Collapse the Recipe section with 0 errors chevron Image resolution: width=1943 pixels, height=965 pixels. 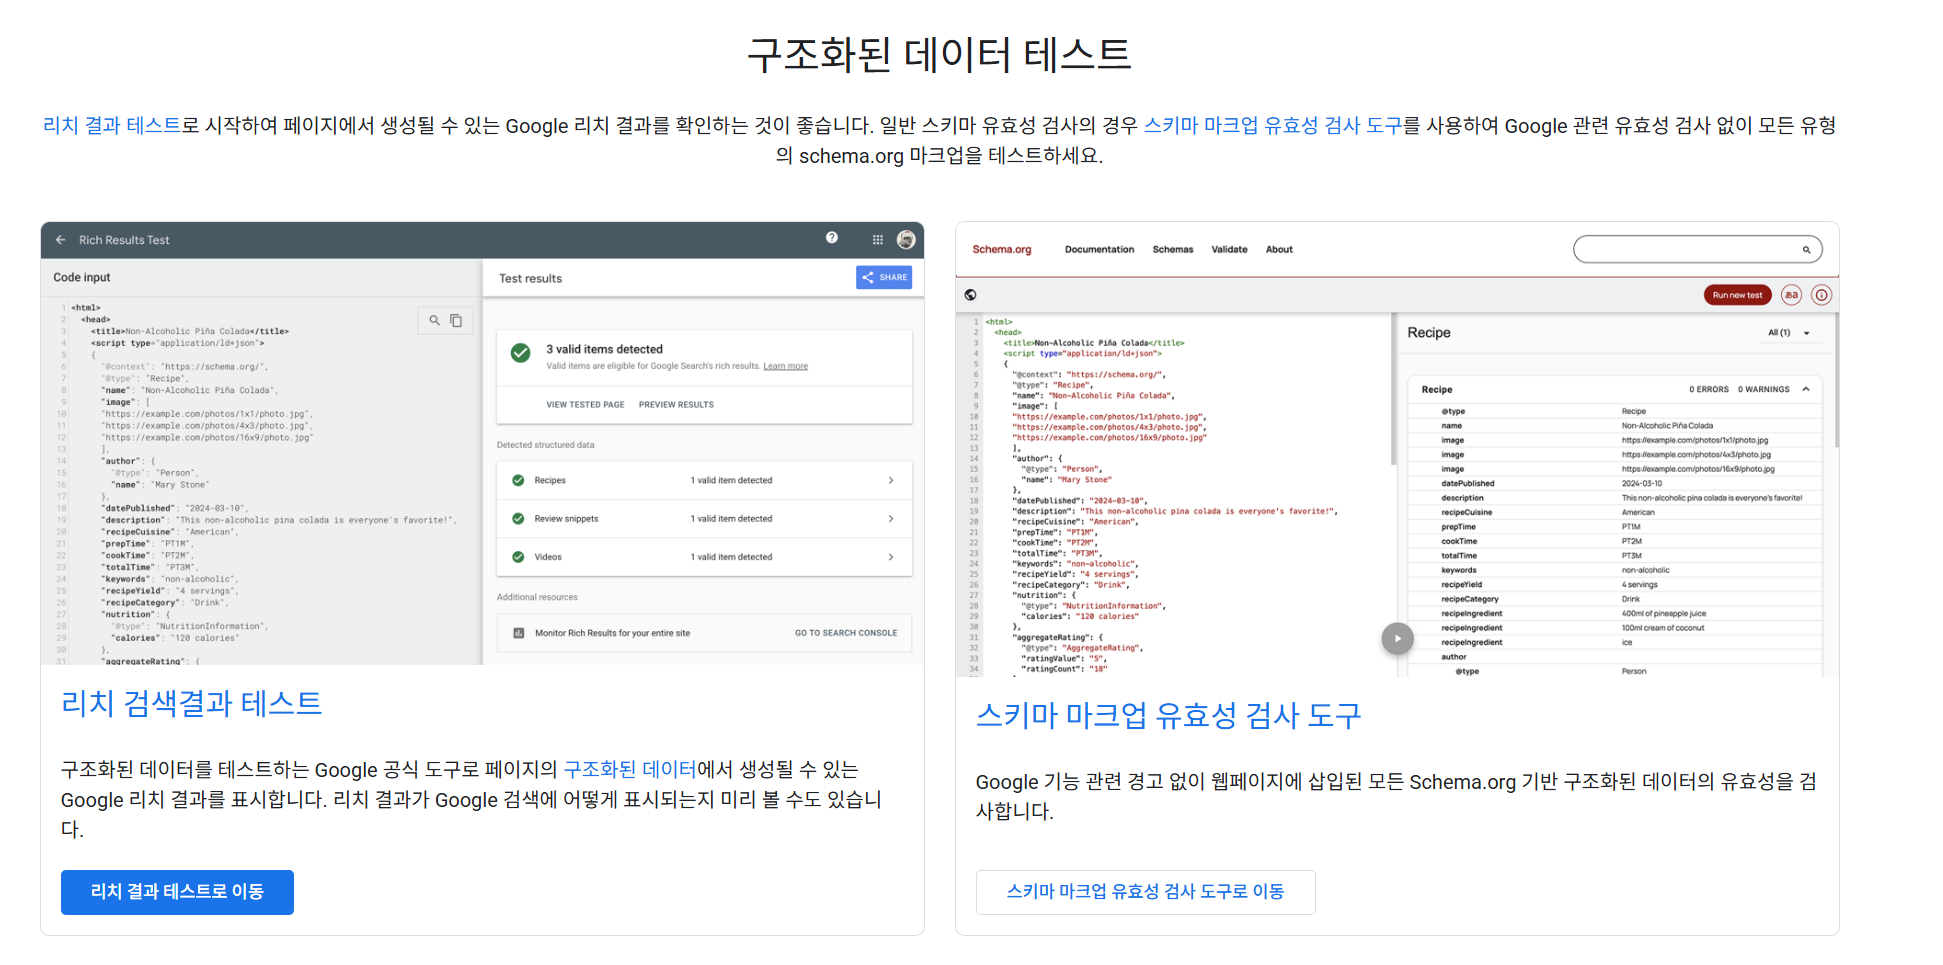(1806, 390)
